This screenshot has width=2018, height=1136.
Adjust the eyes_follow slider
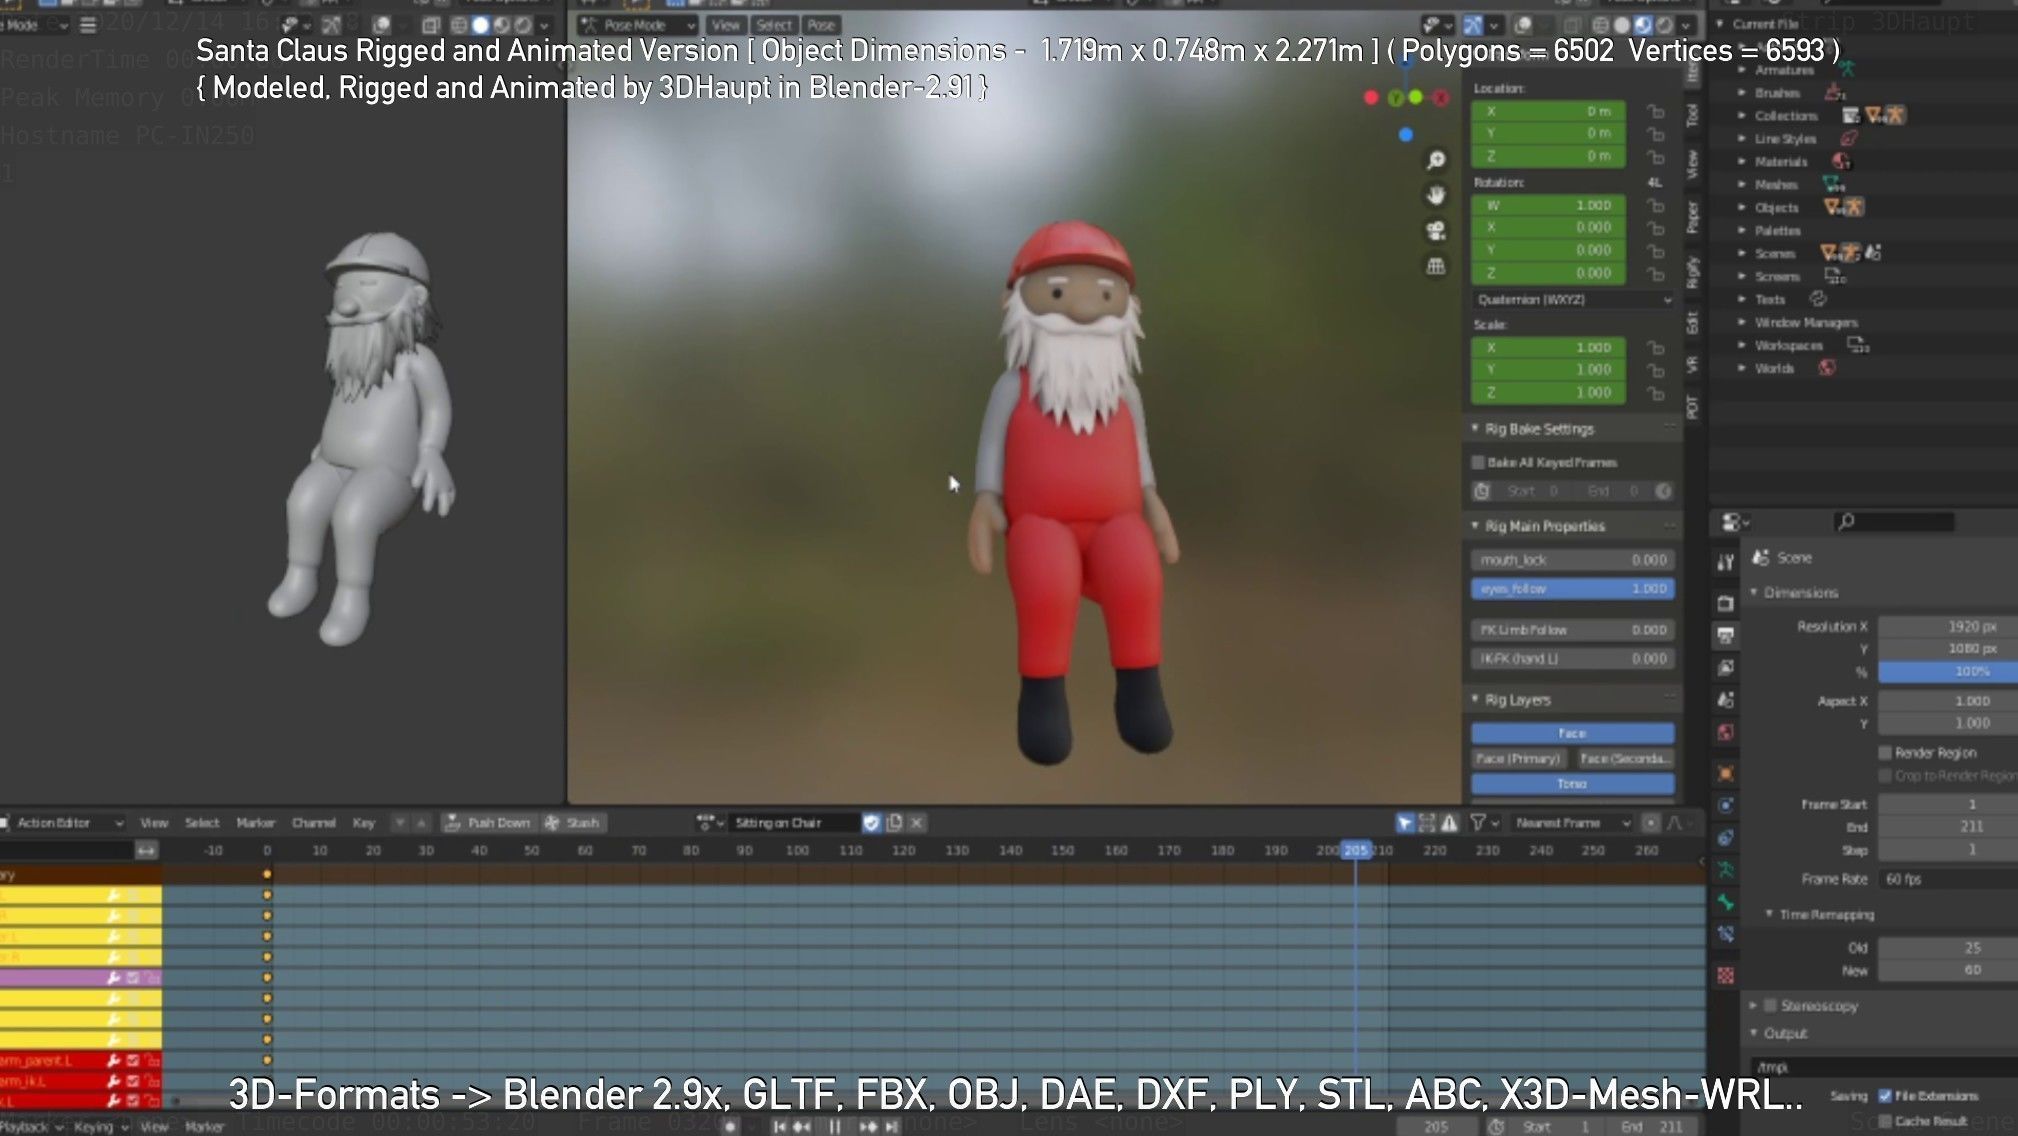[x=1572, y=589]
